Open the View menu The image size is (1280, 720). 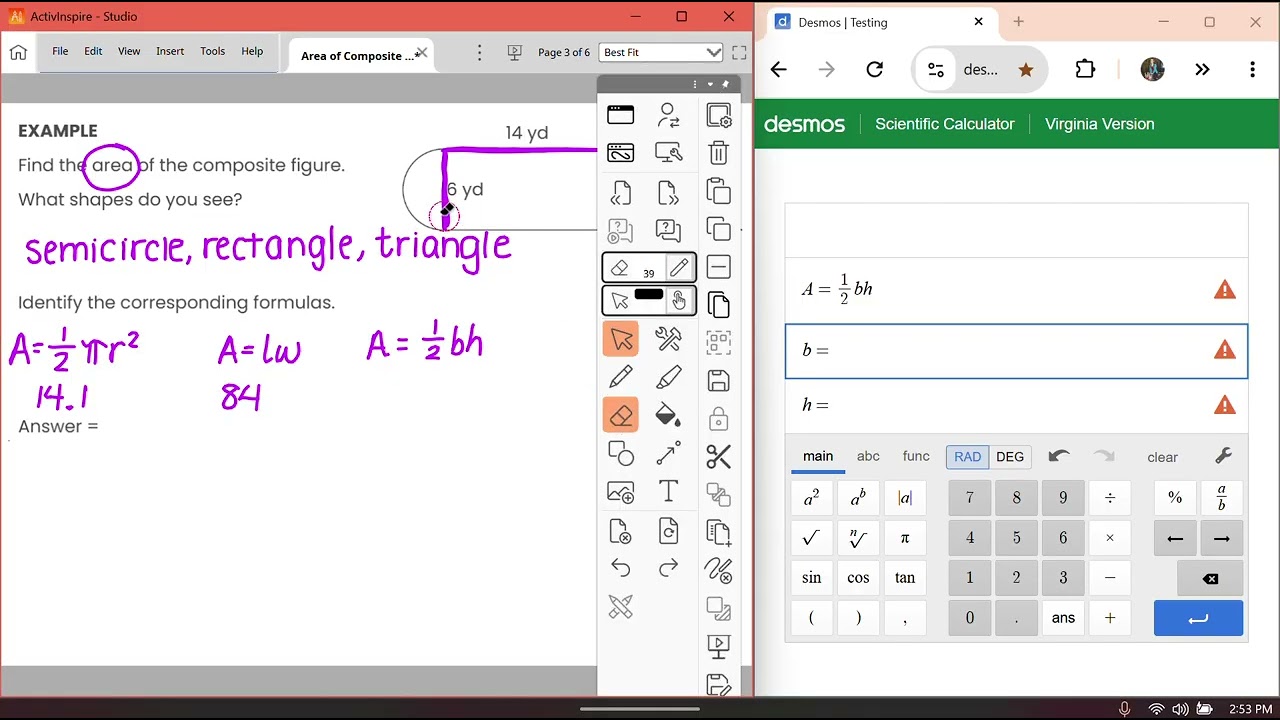point(129,51)
